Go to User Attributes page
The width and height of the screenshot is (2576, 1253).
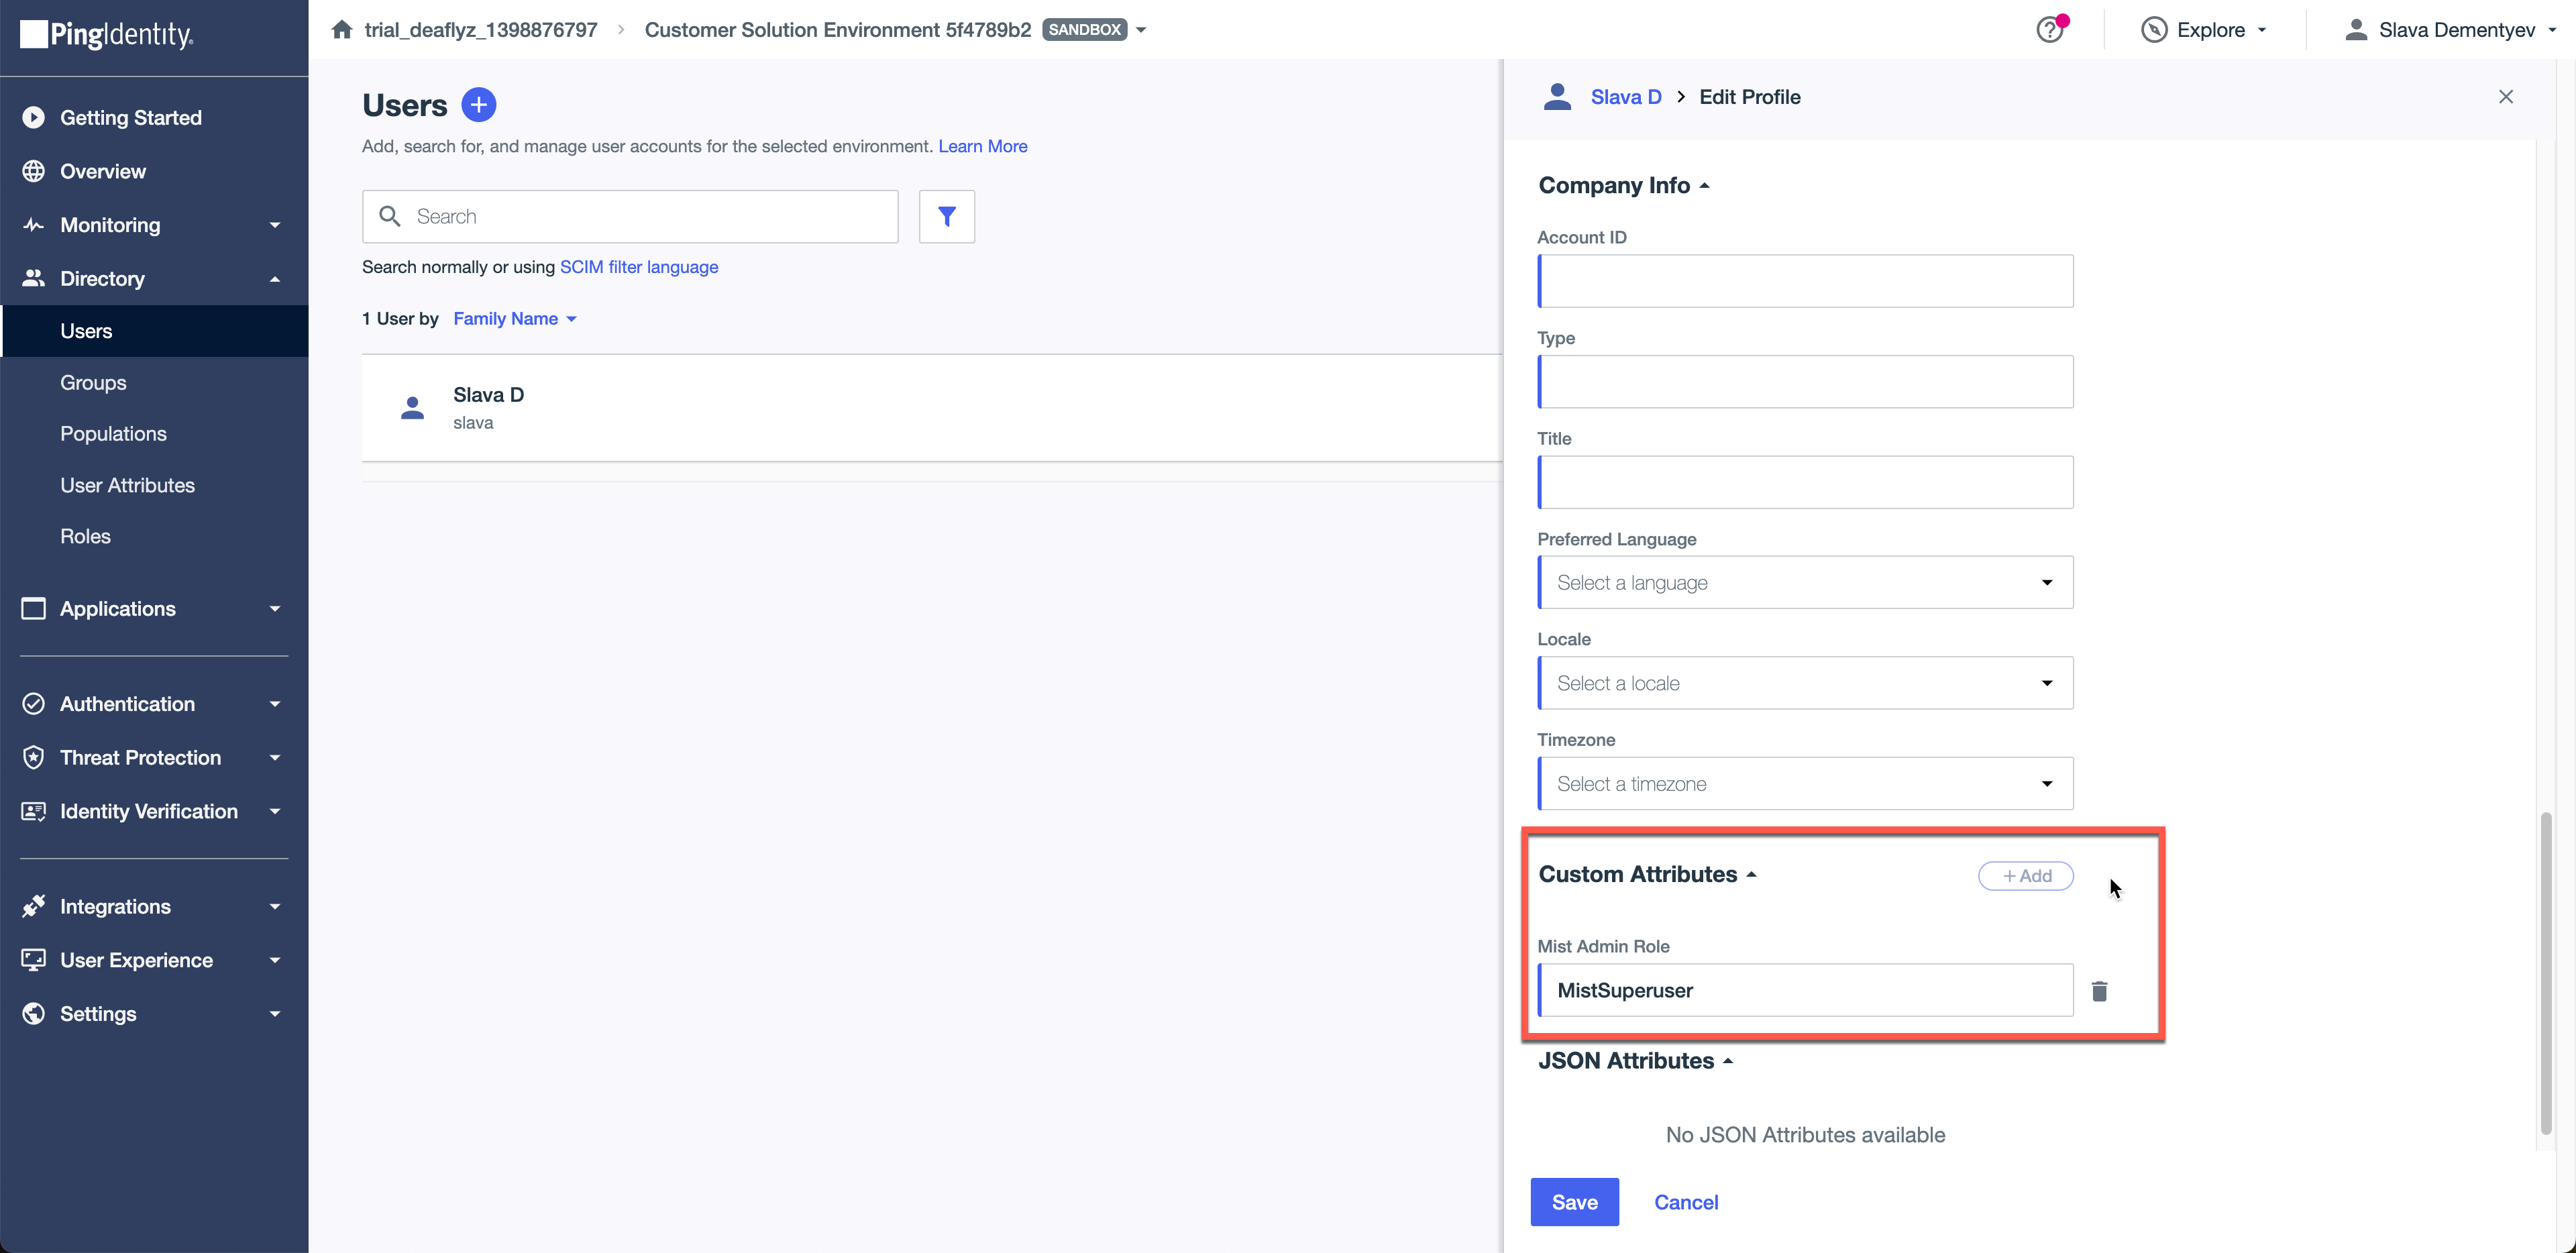click(x=127, y=485)
